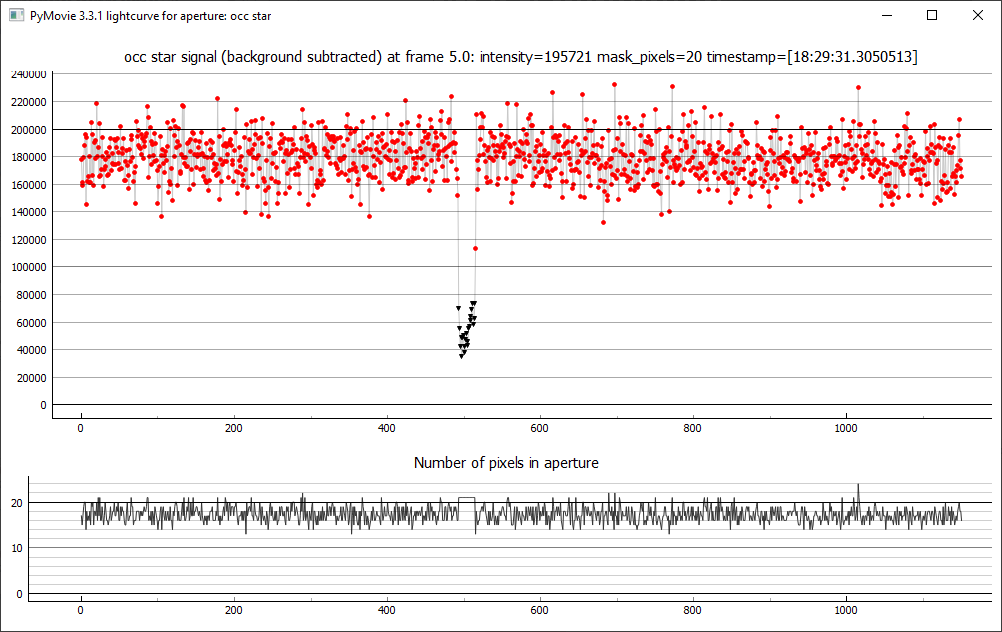Image resolution: width=1002 pixels, height=632 pixels.
Task: Click the flat rectangular segment in aperture plot
Action: [466, 498]
